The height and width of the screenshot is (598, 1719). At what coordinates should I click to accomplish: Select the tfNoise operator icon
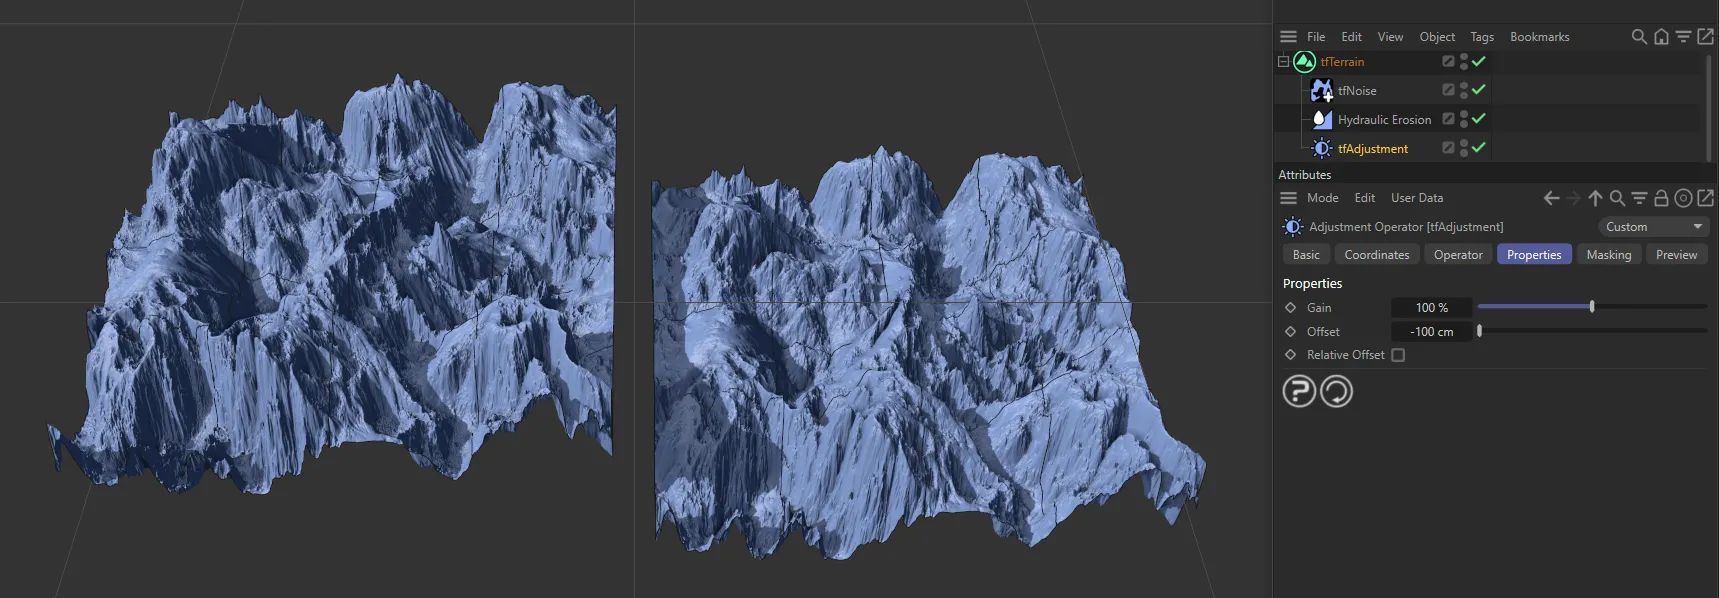[1321, 91]
